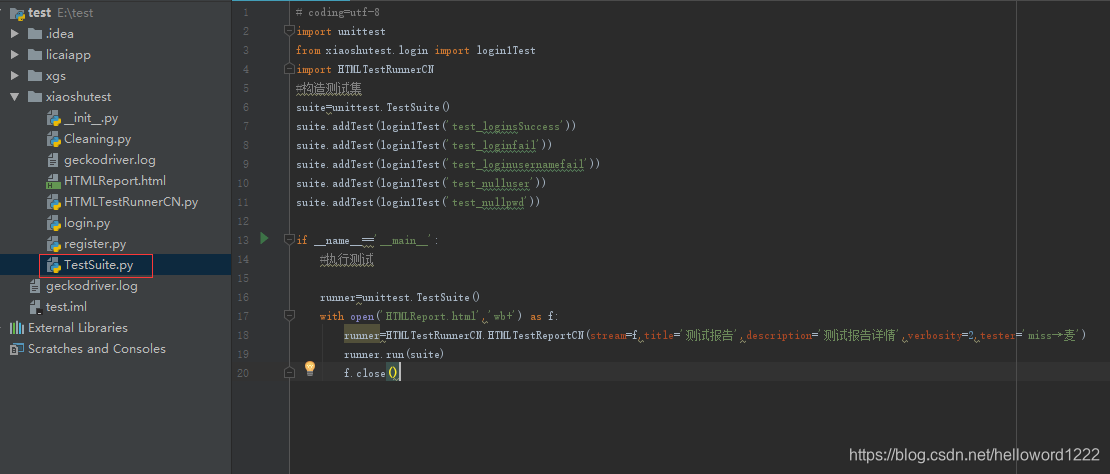
Task: Select the licaiapp folder icon
Action: tap(35, 54)
